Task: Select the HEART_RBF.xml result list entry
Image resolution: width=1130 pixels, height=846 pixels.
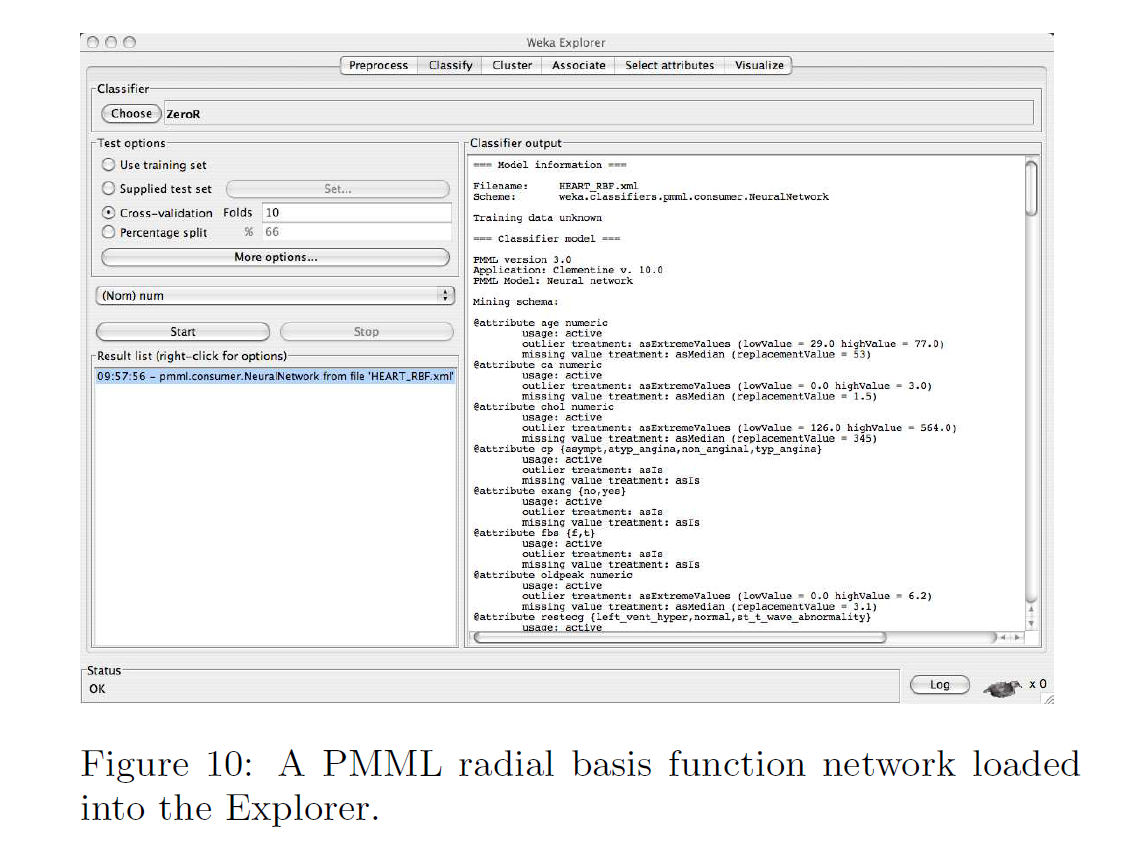Action: pyautogui.click(x=275, y=376)
